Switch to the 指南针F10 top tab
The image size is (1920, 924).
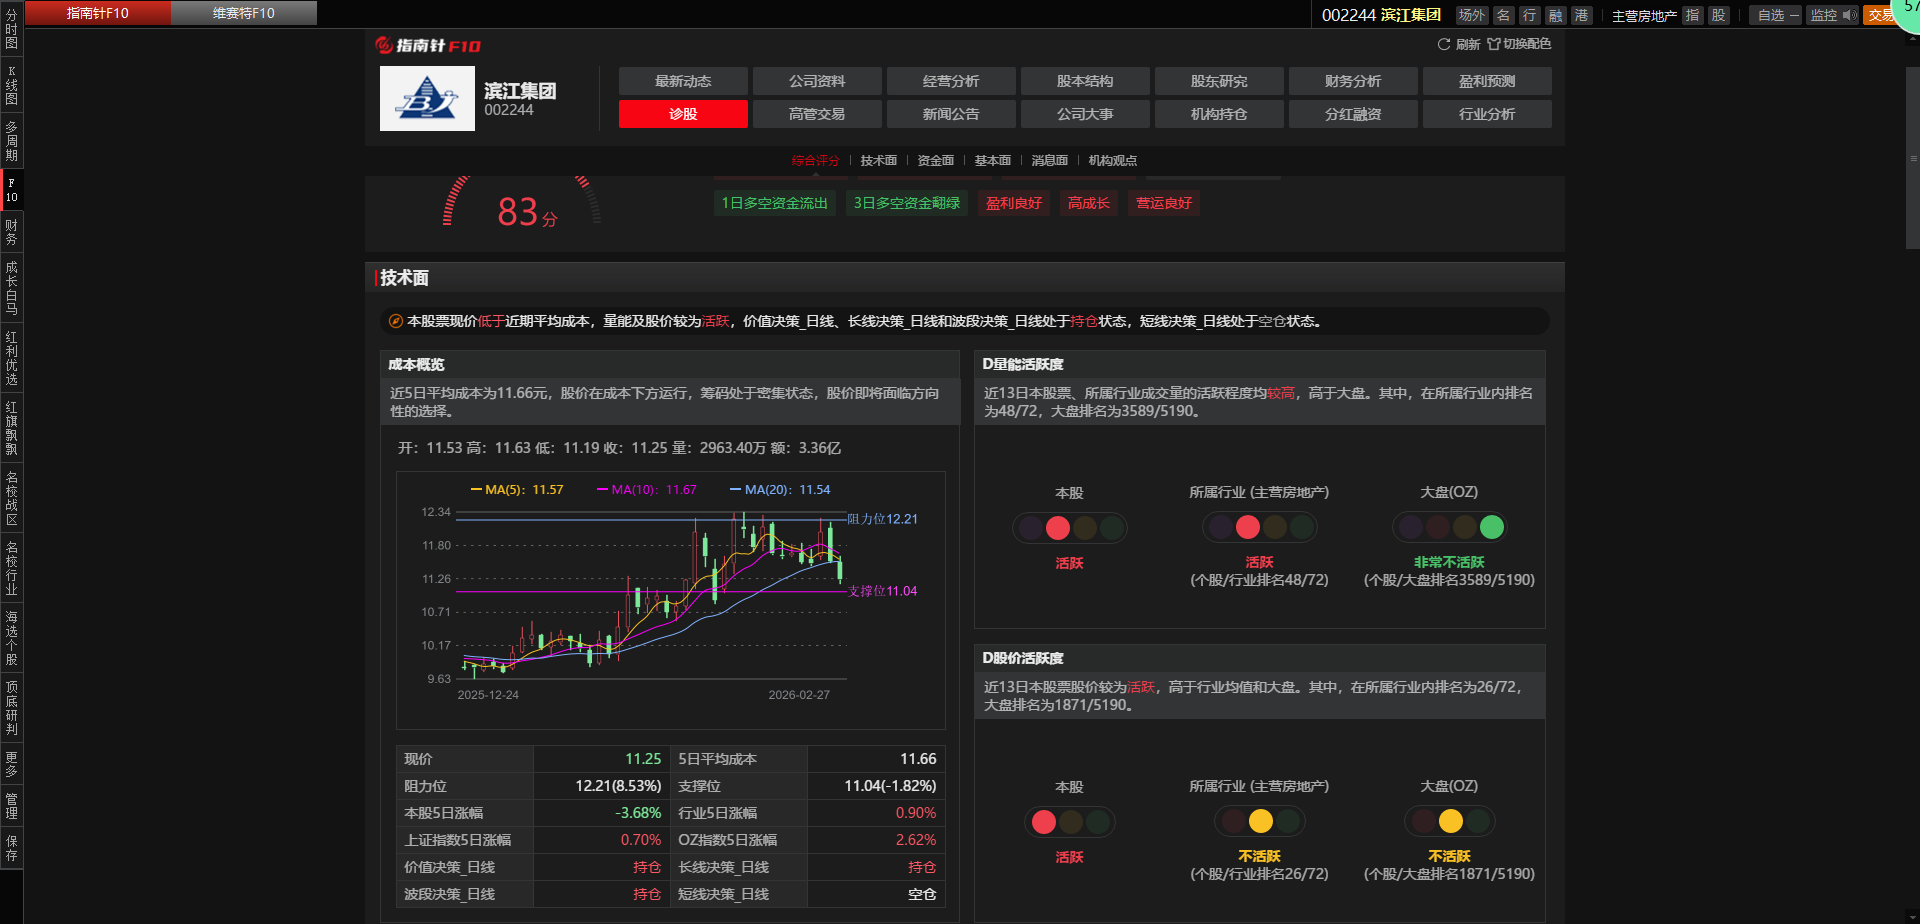[98, 13]
